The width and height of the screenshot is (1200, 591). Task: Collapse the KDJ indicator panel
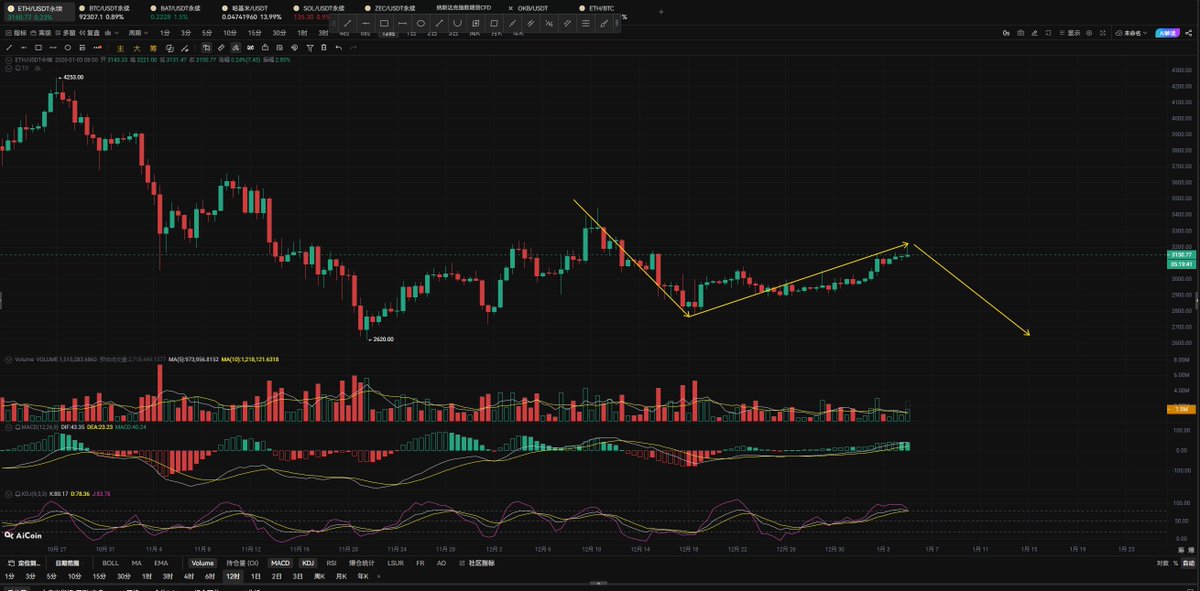[8, 494]
